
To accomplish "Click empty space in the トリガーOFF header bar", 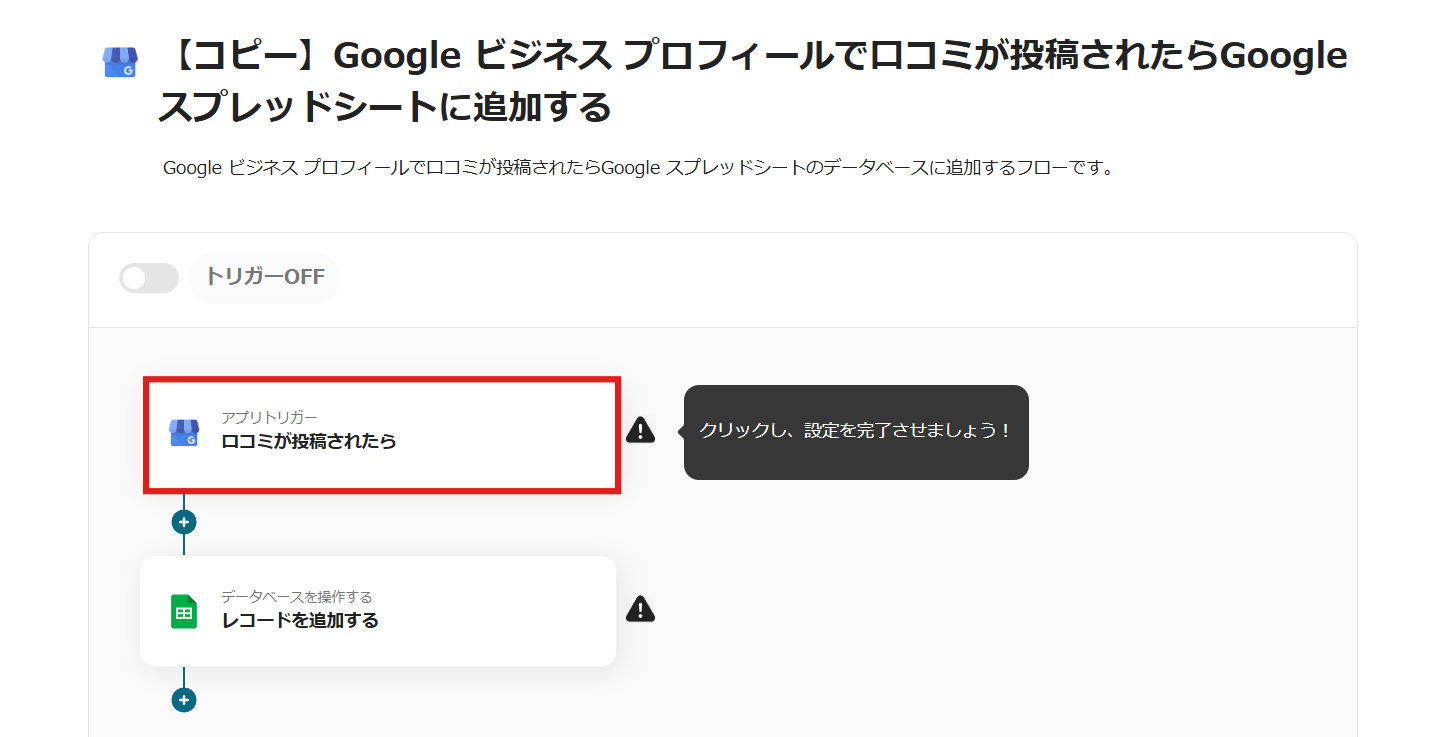I will tap(800, 280).
